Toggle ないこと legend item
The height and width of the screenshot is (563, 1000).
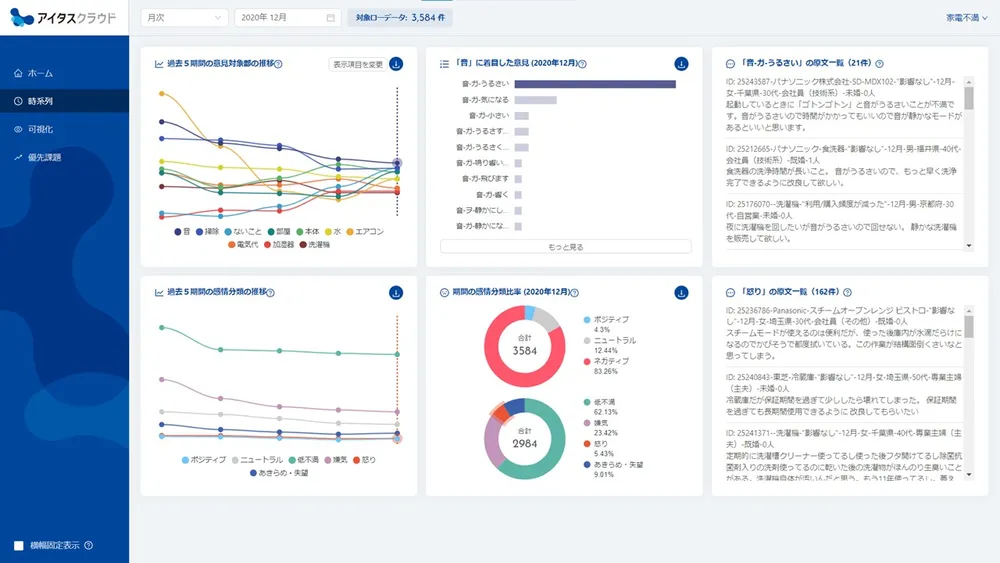243,231
